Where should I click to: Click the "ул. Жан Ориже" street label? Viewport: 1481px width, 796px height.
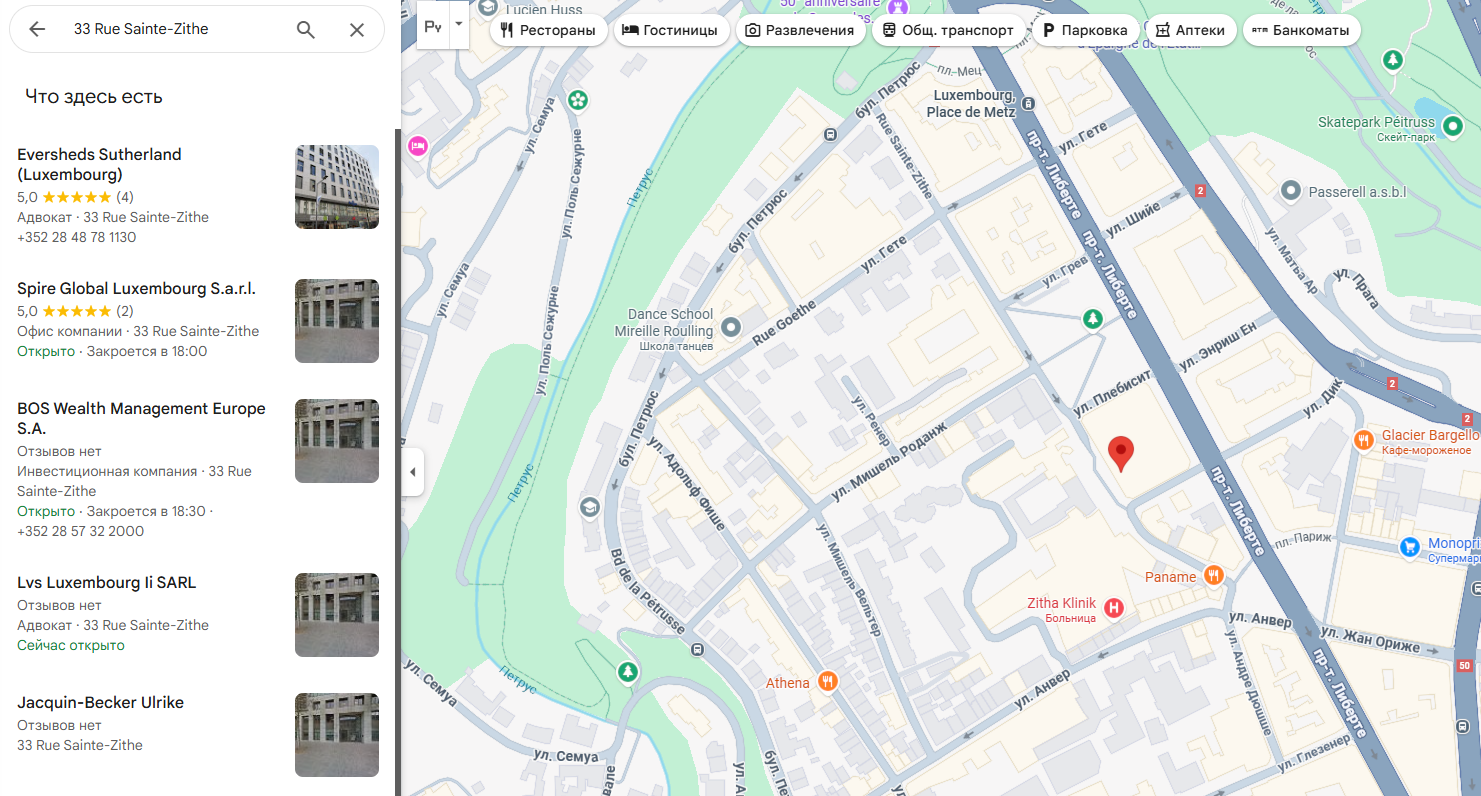point(1370,640)
